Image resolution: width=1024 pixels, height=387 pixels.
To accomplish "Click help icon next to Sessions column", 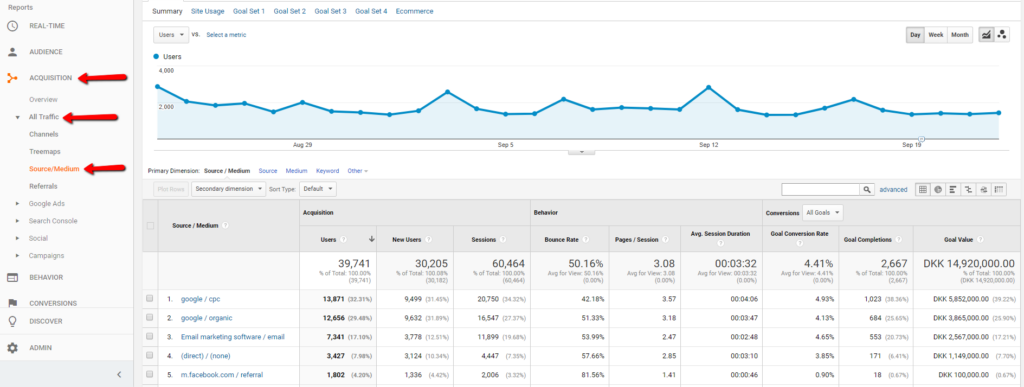I will click(503, 240).
